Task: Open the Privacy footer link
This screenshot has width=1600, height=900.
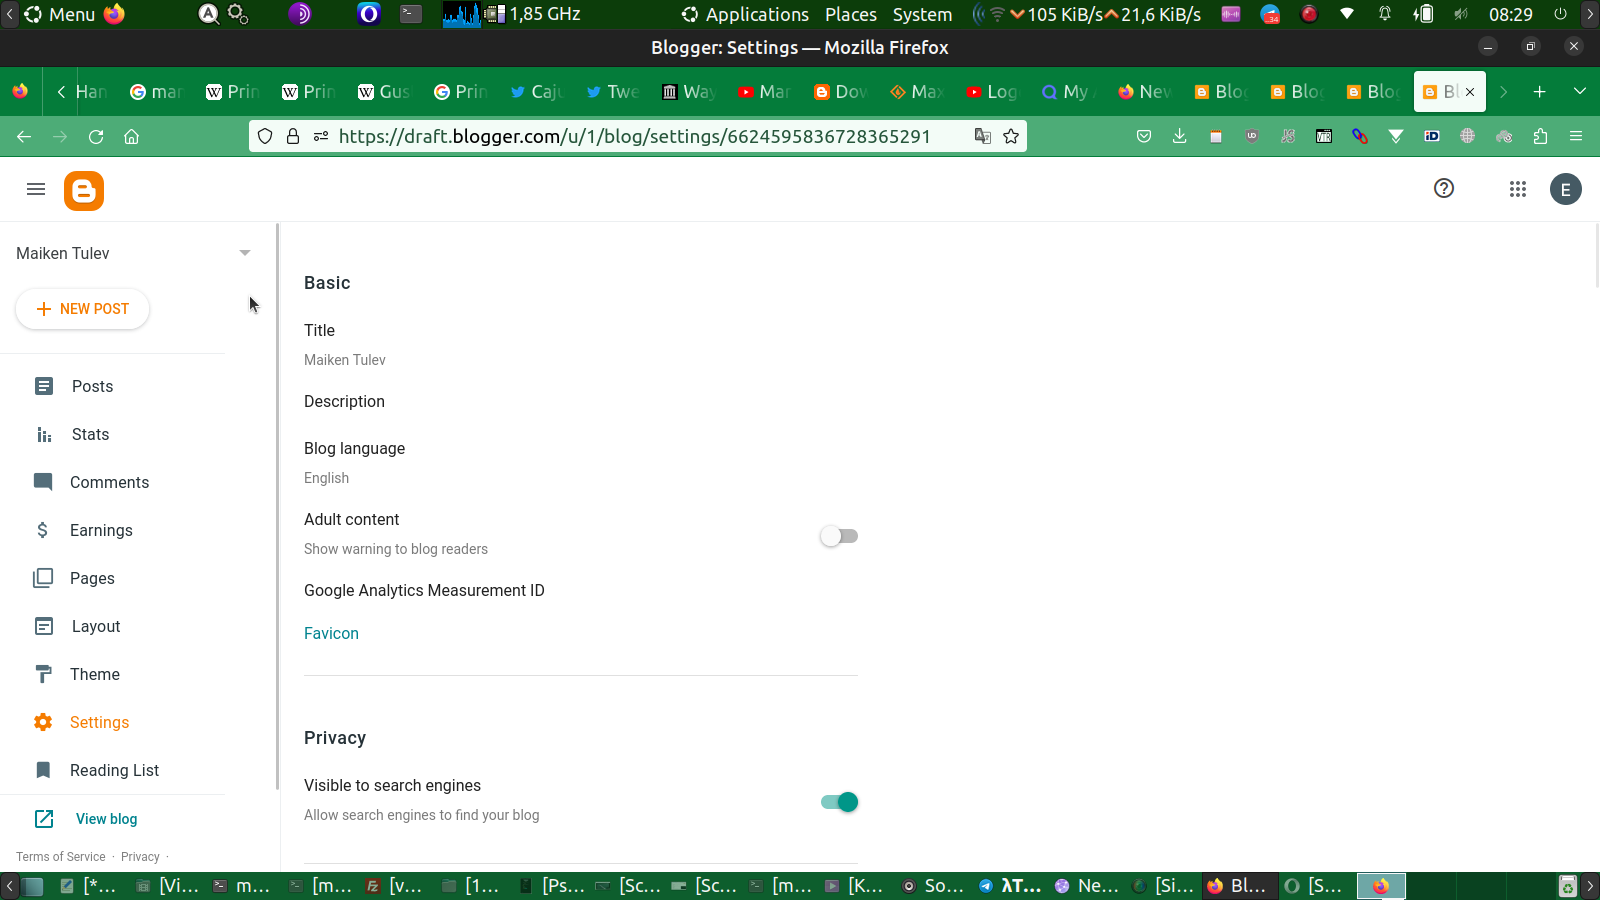Action: 140,857
